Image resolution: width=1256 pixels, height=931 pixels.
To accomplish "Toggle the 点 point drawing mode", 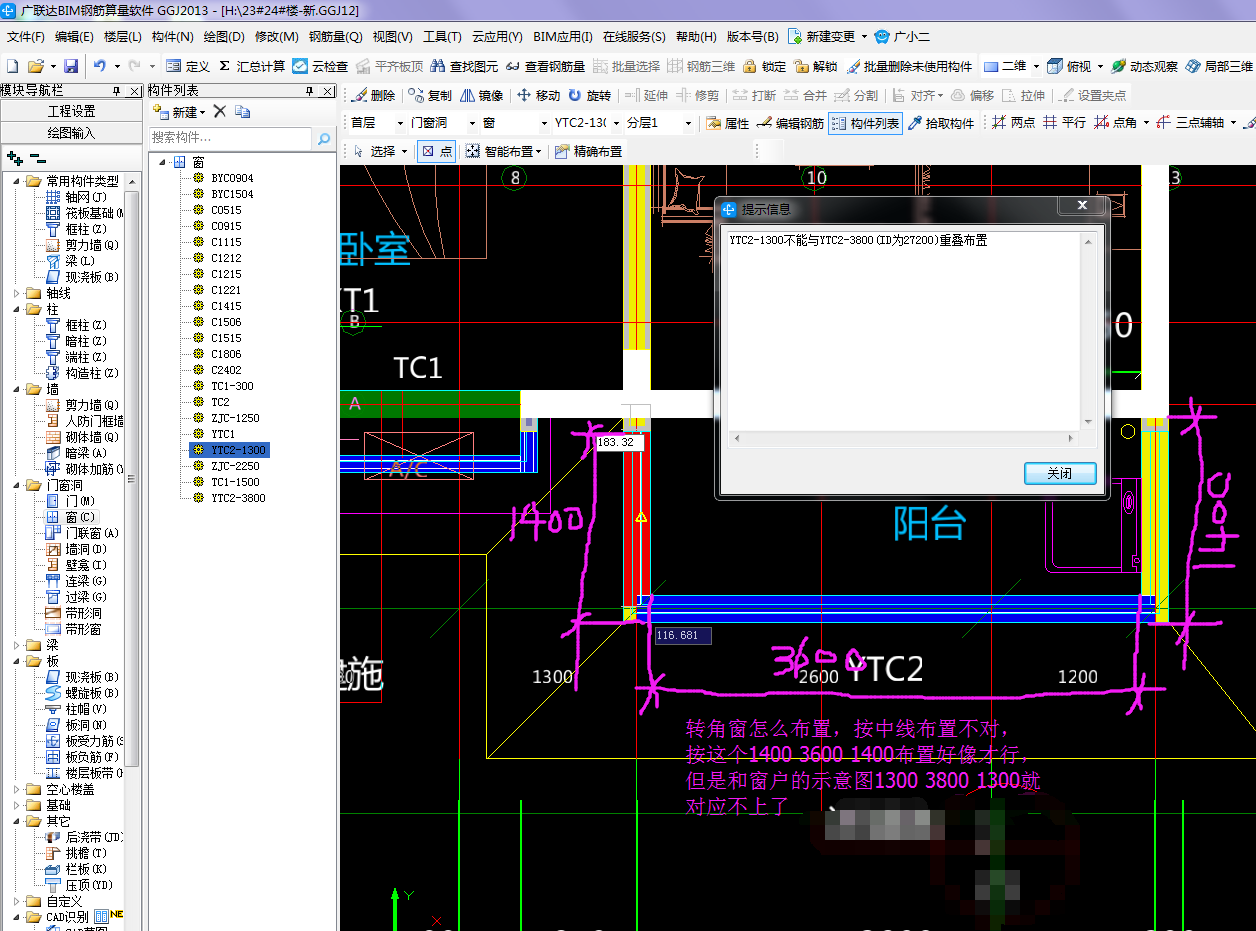I will [x=435, y=151].
